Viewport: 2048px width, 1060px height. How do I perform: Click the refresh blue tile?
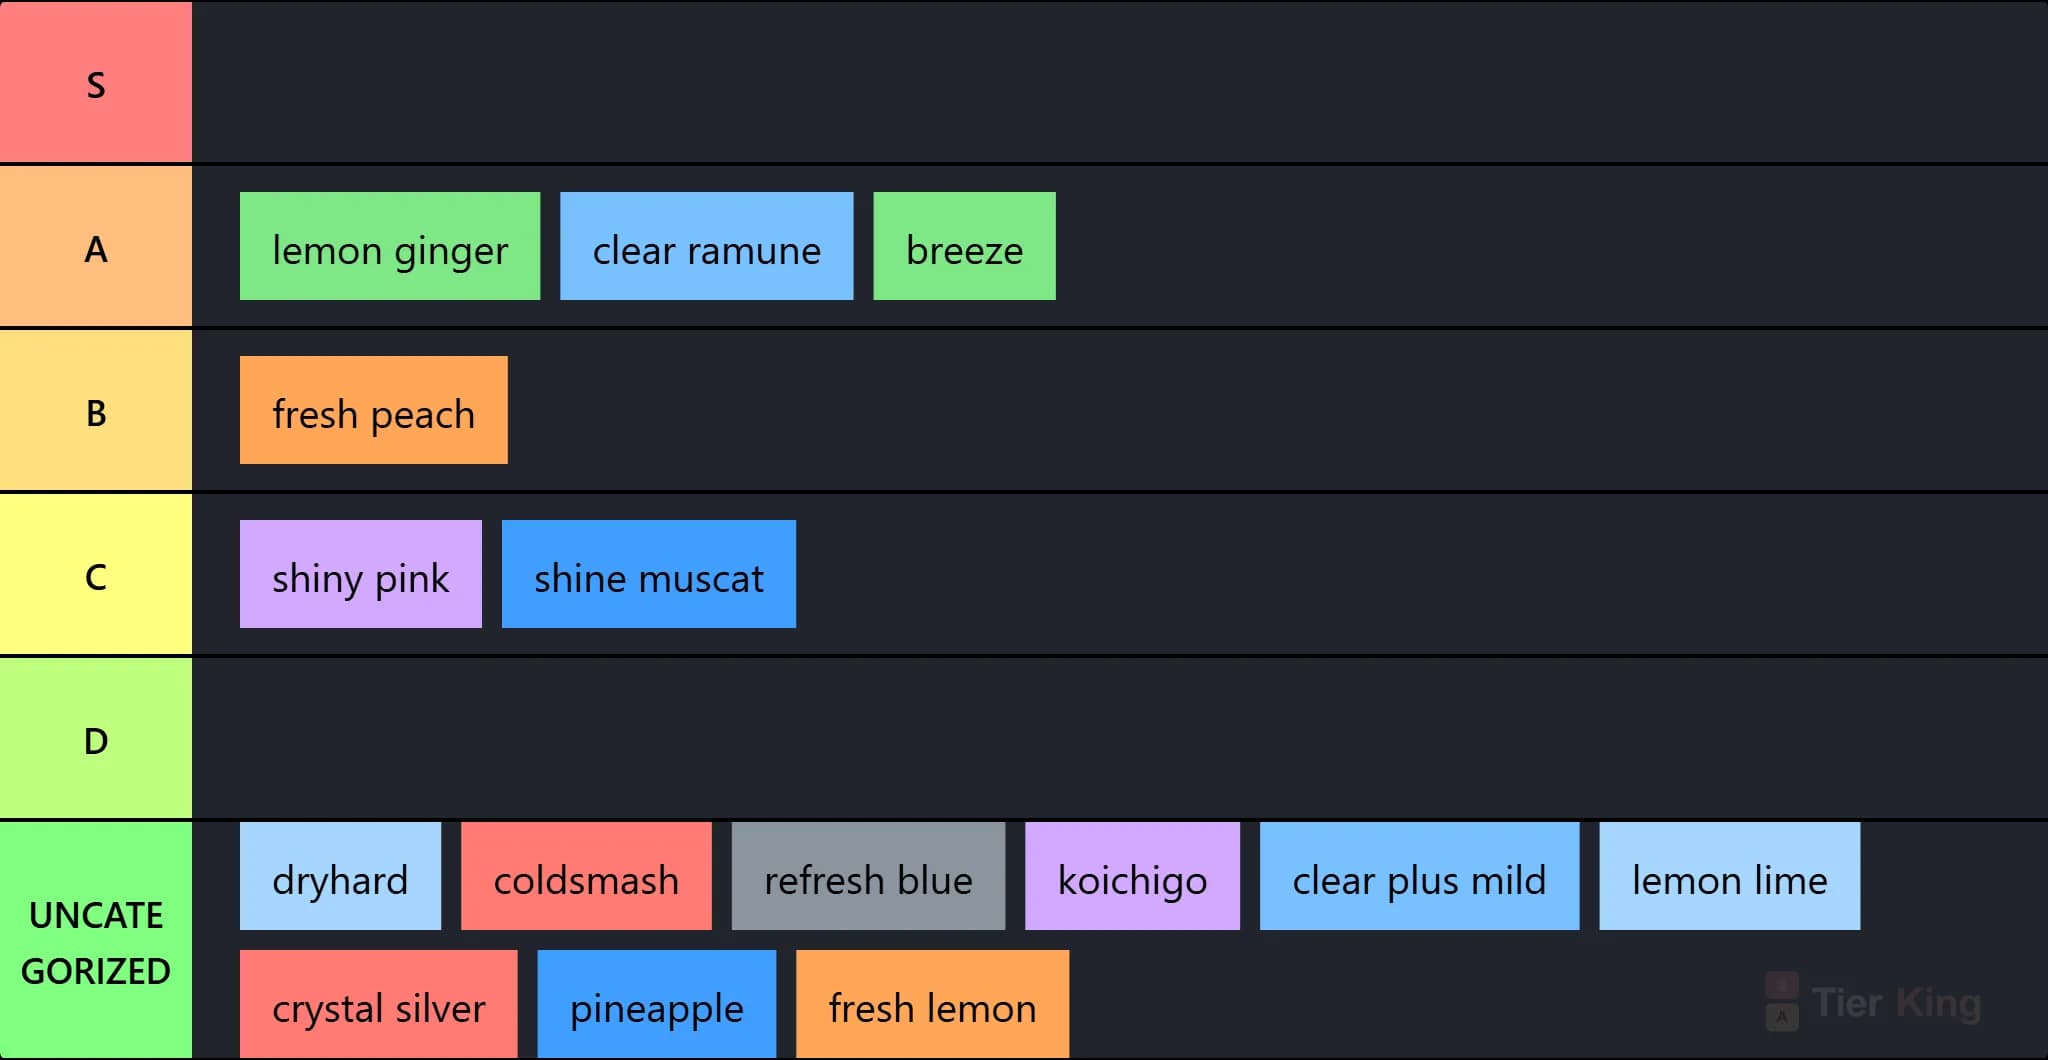(868, 876)
